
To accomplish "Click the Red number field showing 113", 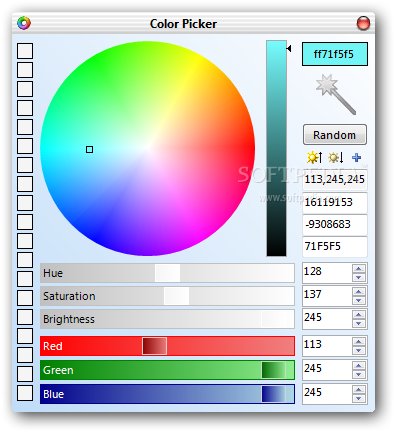I will point(327,346).
